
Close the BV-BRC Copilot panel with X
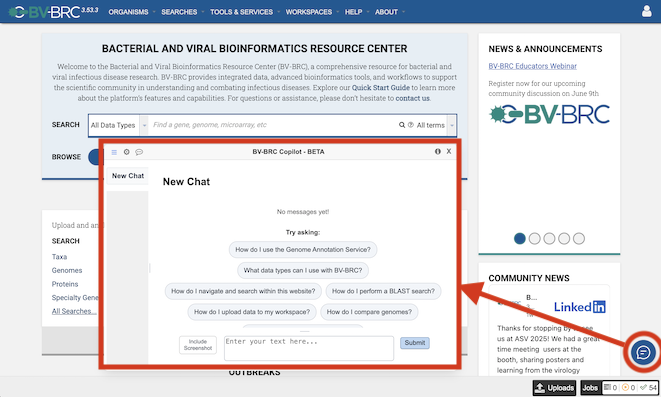[x=449, y=151]
